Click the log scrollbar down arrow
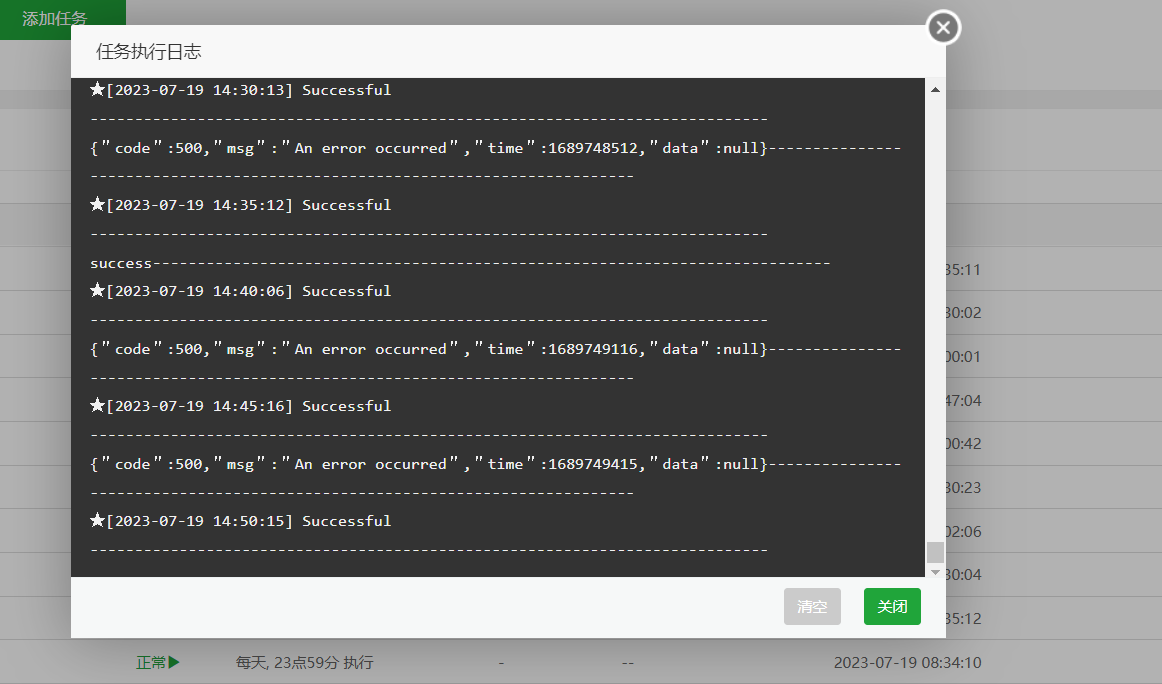The height and width of the screenshot is (684, 1162). 935,572
